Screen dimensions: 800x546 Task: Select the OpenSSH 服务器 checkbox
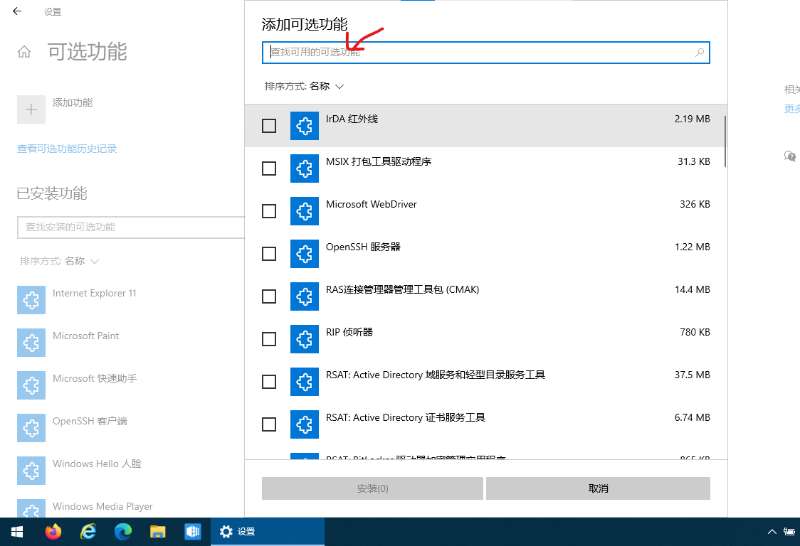point(269,254)
